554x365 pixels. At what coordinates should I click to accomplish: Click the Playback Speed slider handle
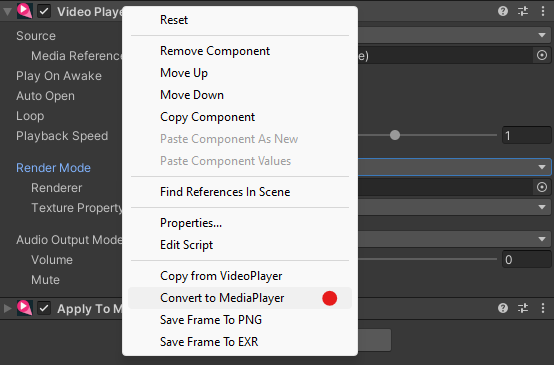[395, 135]
